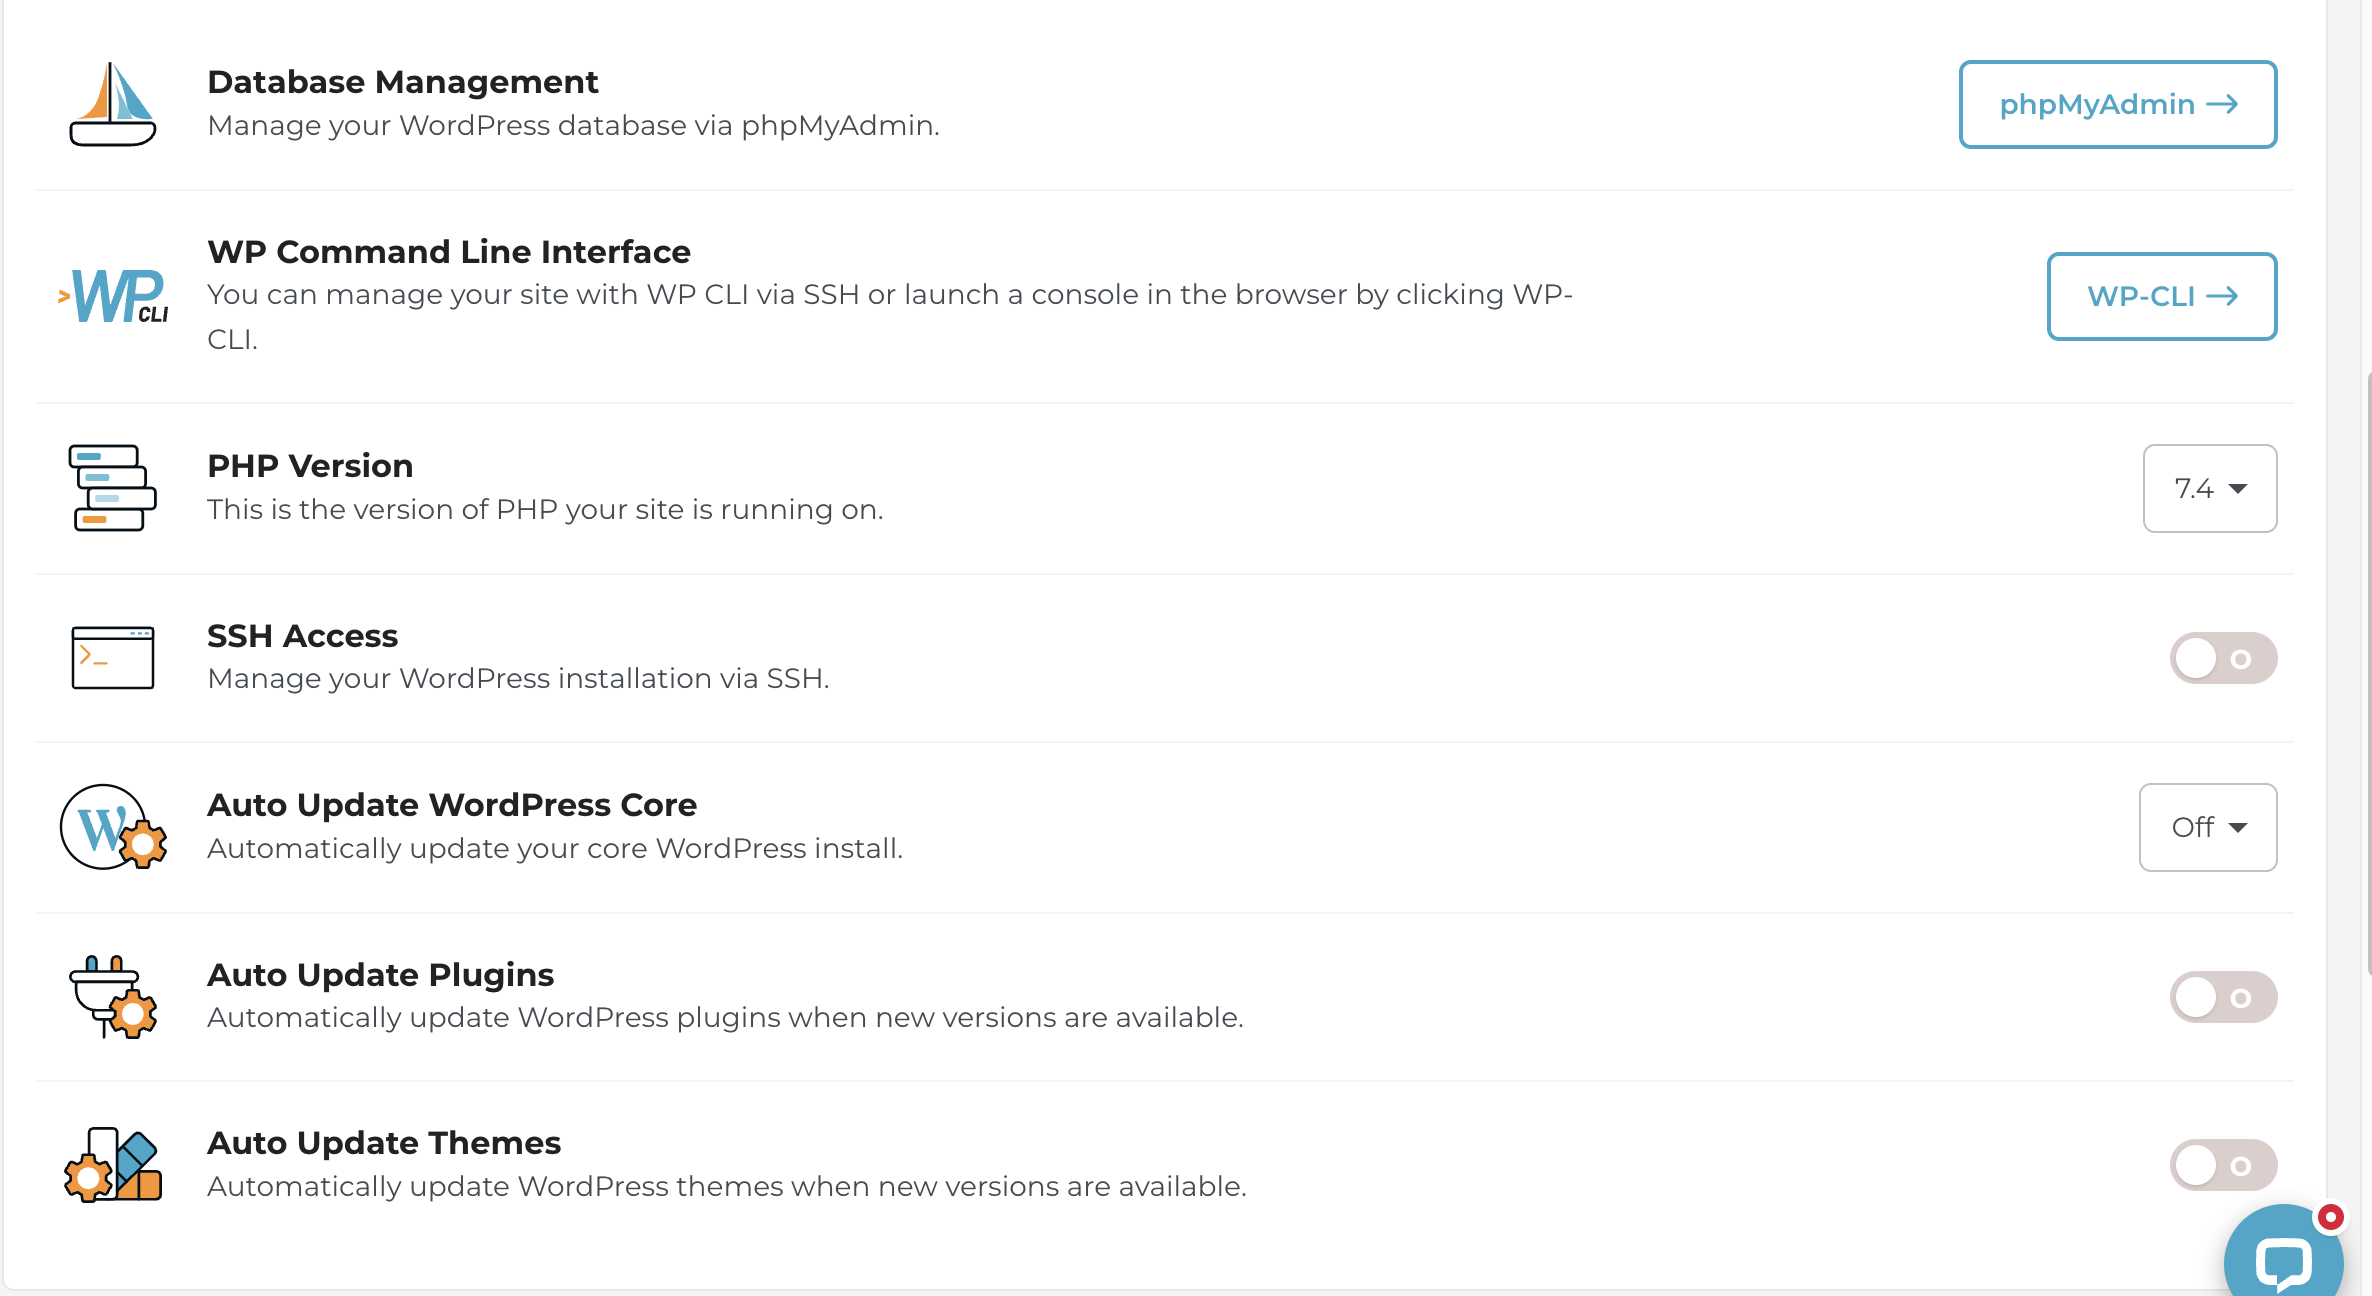Turn on Auto Update Themes switch
Image resolution: width=2372 pixels, height=1296 pixels.
pos(2223,1165)
